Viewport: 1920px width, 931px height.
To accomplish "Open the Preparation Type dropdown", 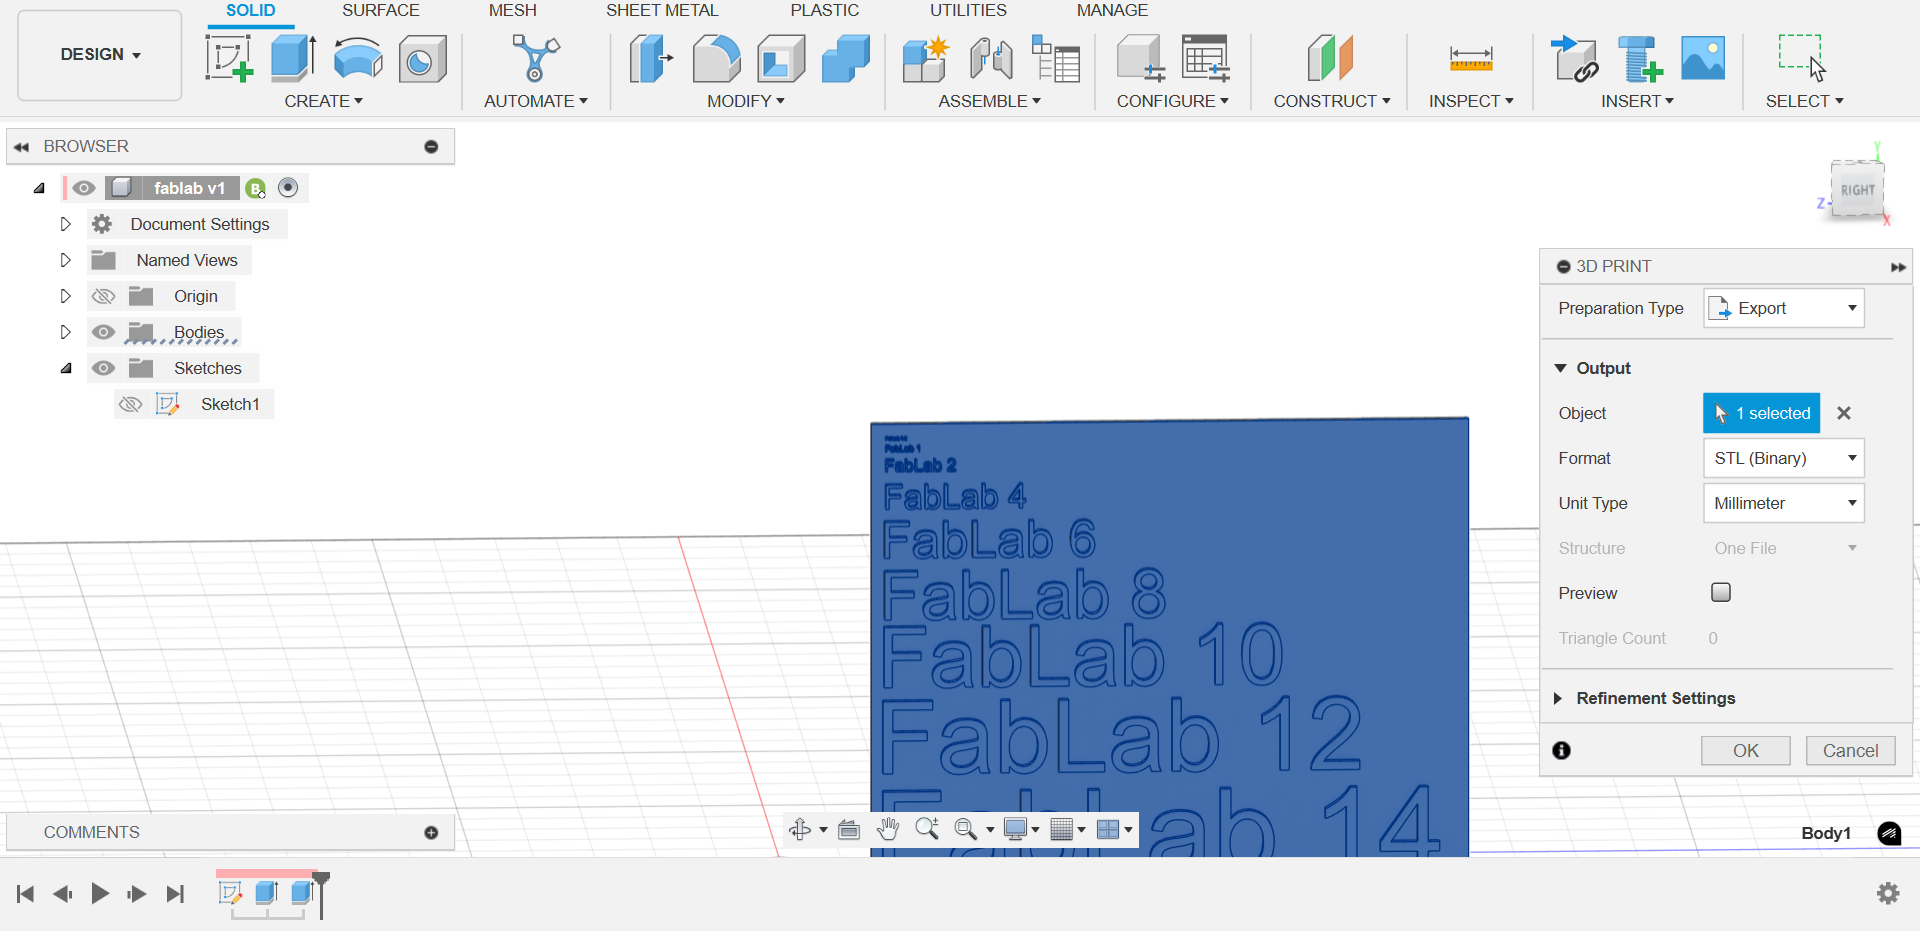I will click(x=1784, y=308).
